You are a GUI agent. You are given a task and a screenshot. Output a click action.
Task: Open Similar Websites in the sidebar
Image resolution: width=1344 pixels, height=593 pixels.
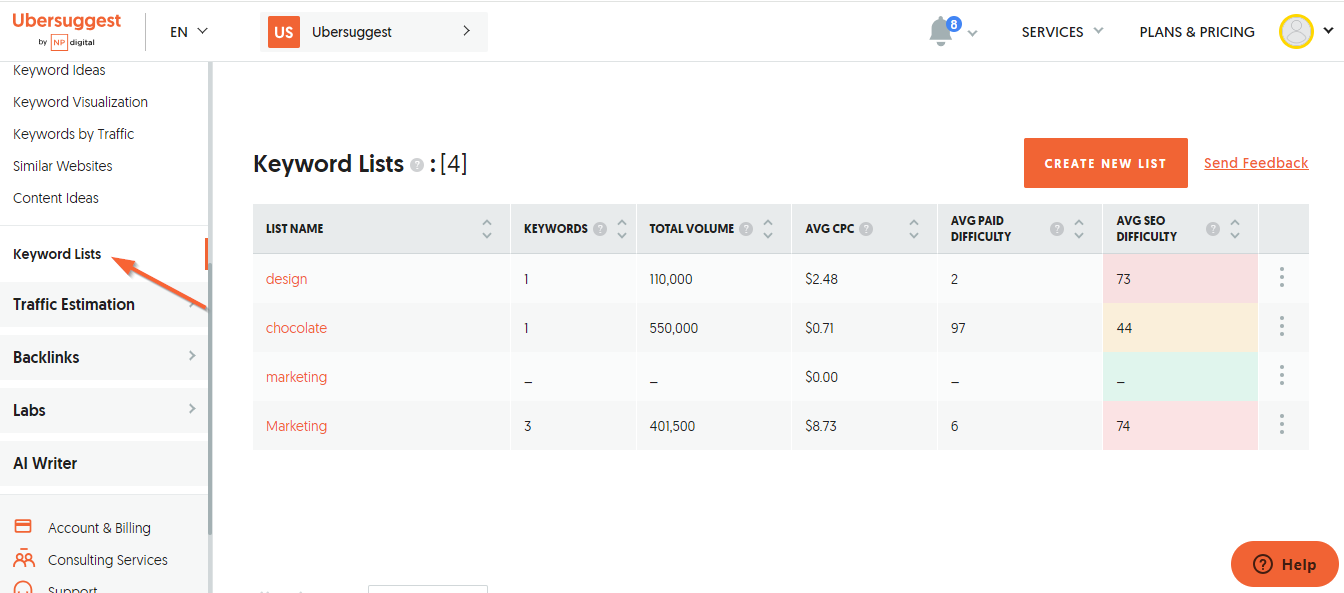62,166
